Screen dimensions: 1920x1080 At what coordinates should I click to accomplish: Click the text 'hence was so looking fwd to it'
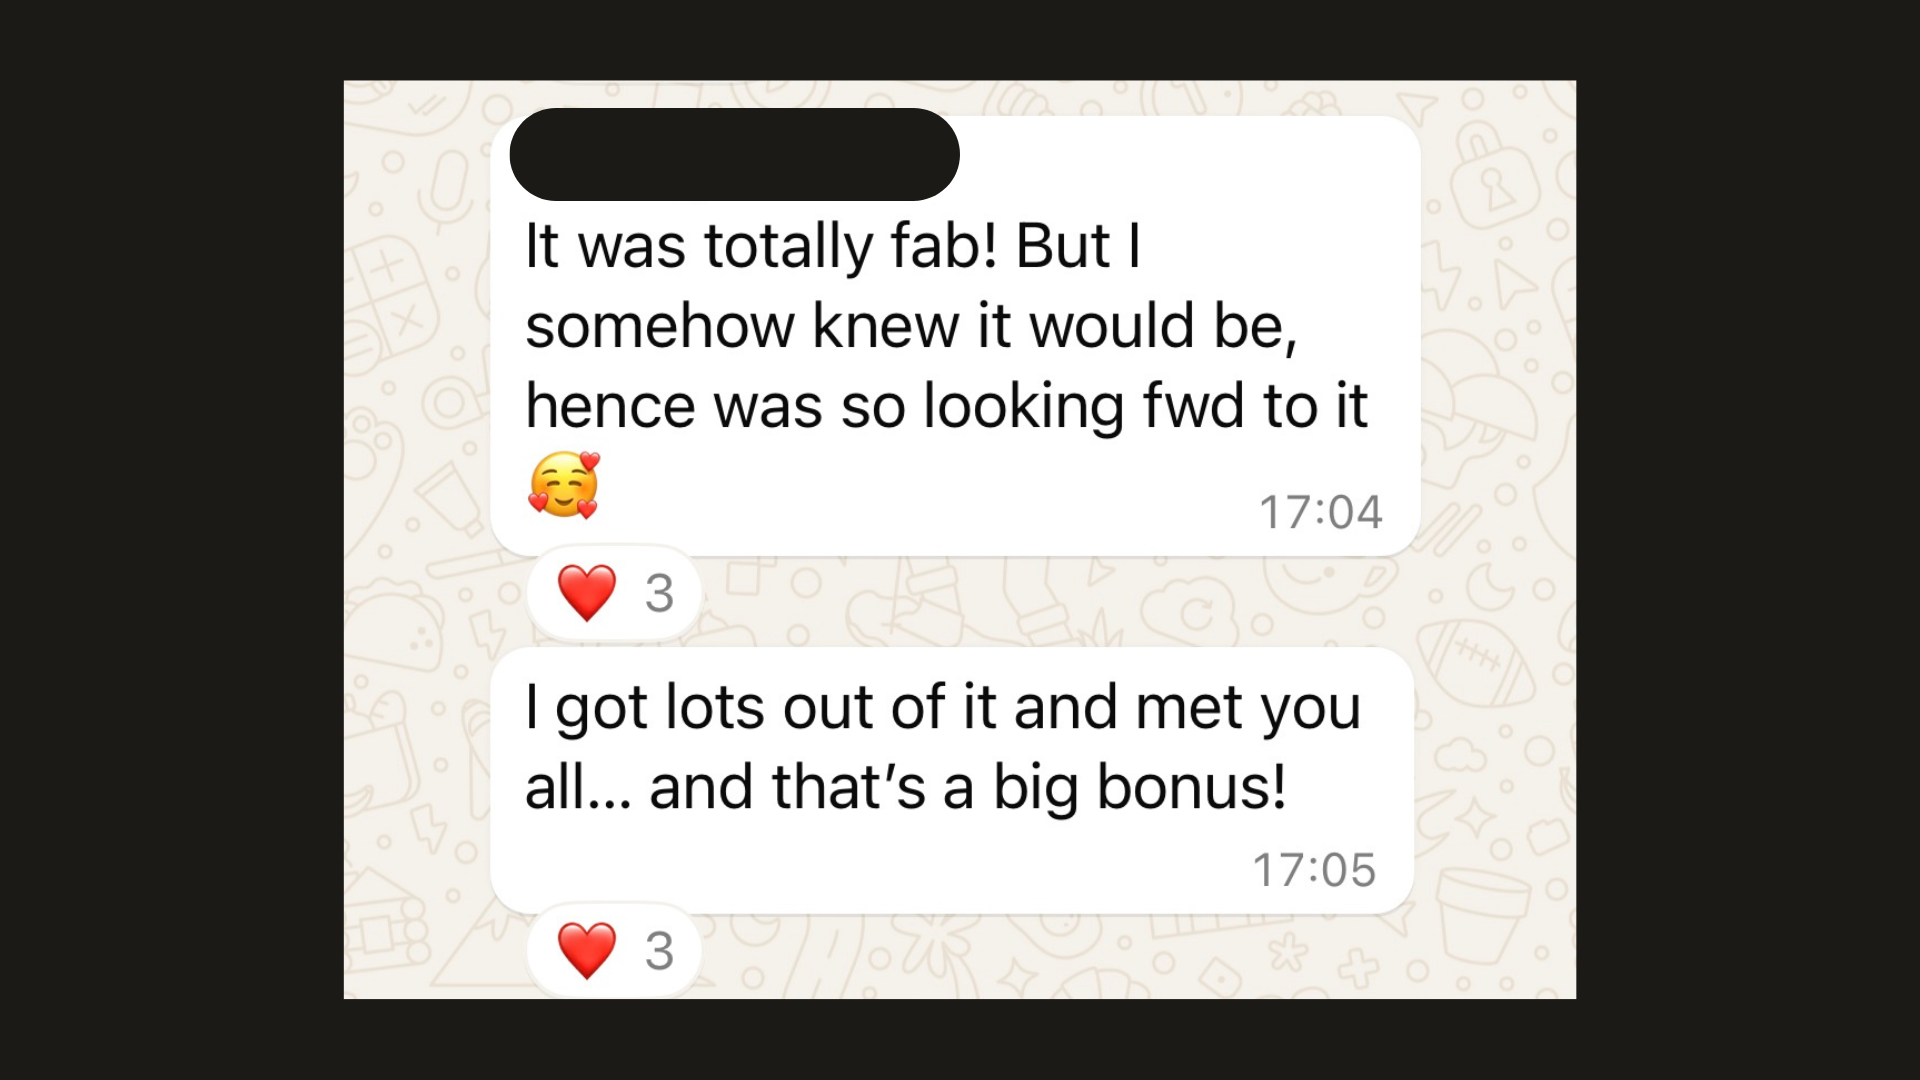946,407
